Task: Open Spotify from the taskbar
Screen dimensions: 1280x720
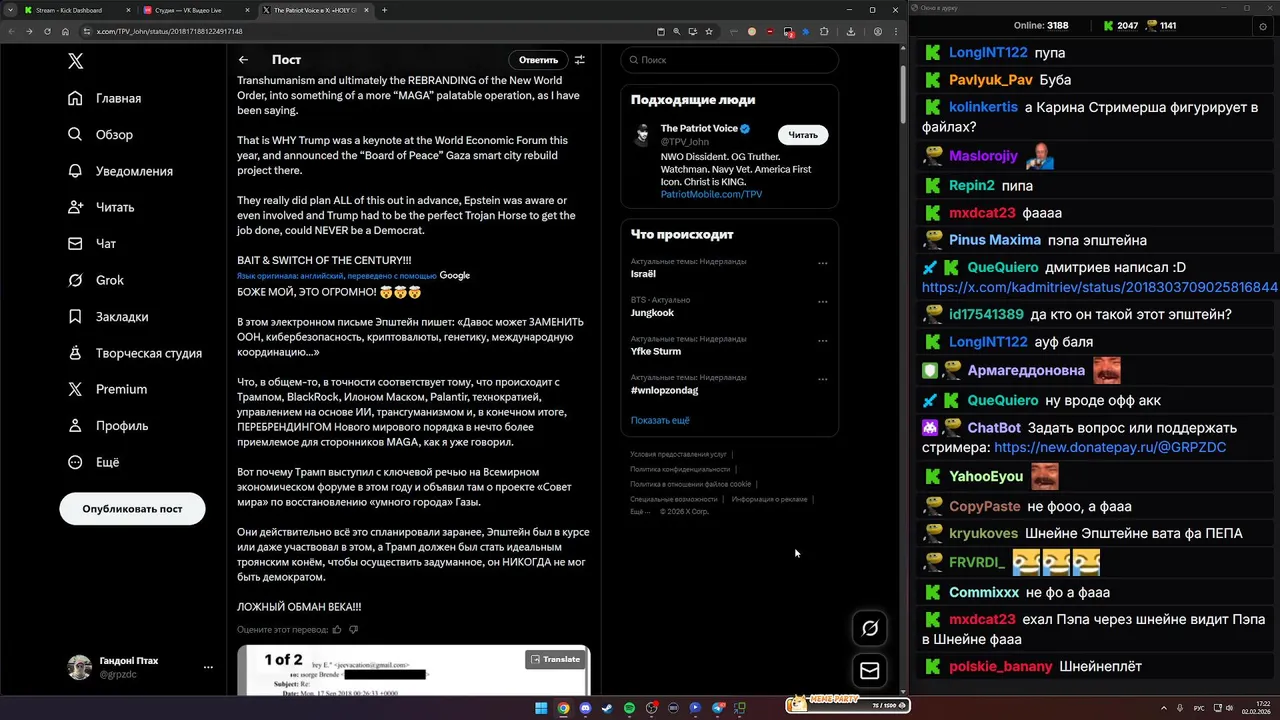Action: (x=629, y=708)
